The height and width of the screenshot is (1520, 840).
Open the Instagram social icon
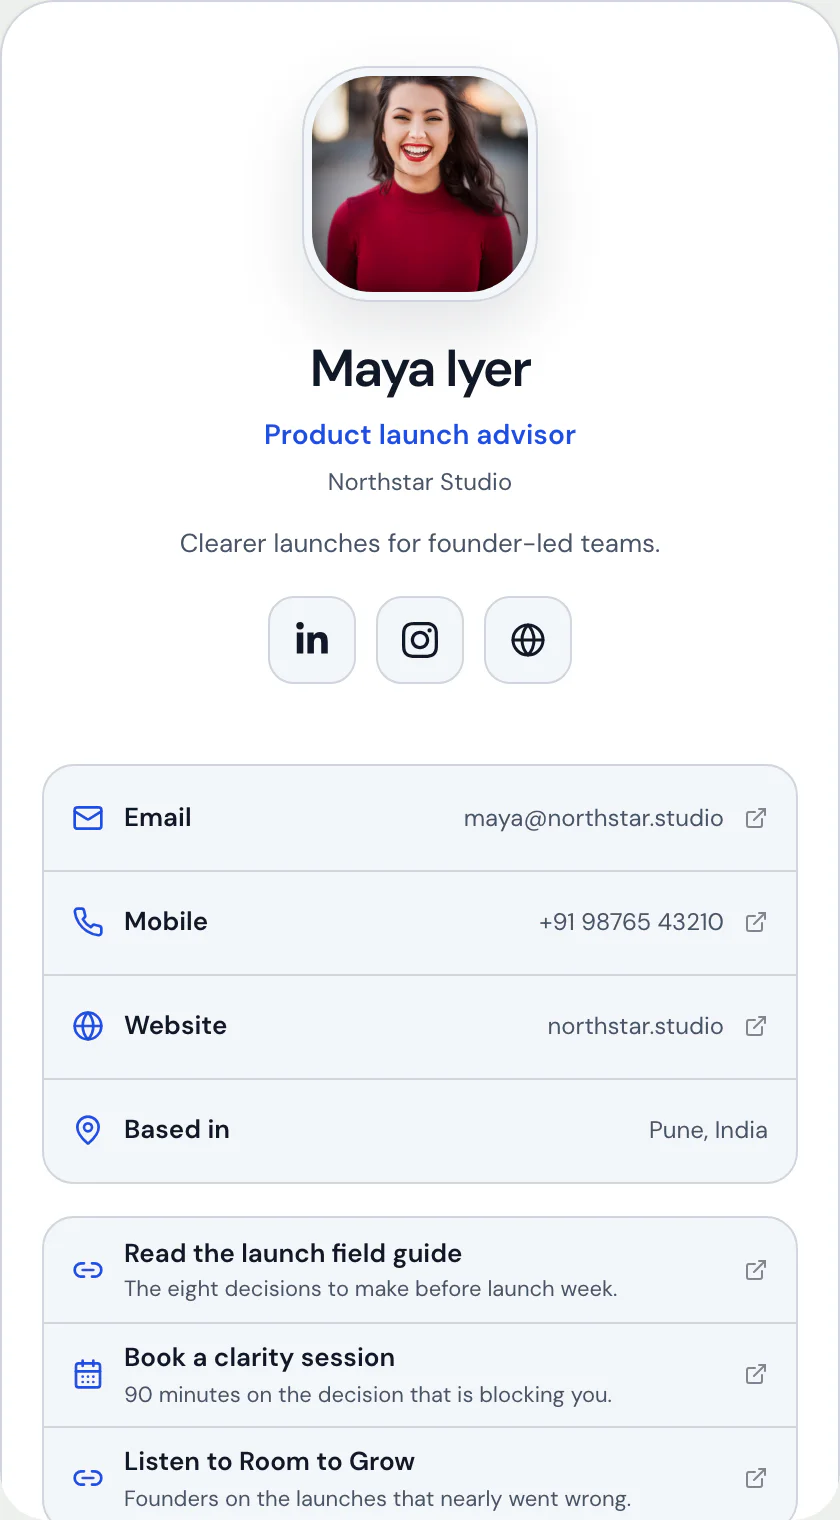pyautogui.click(x=420, y=640)
